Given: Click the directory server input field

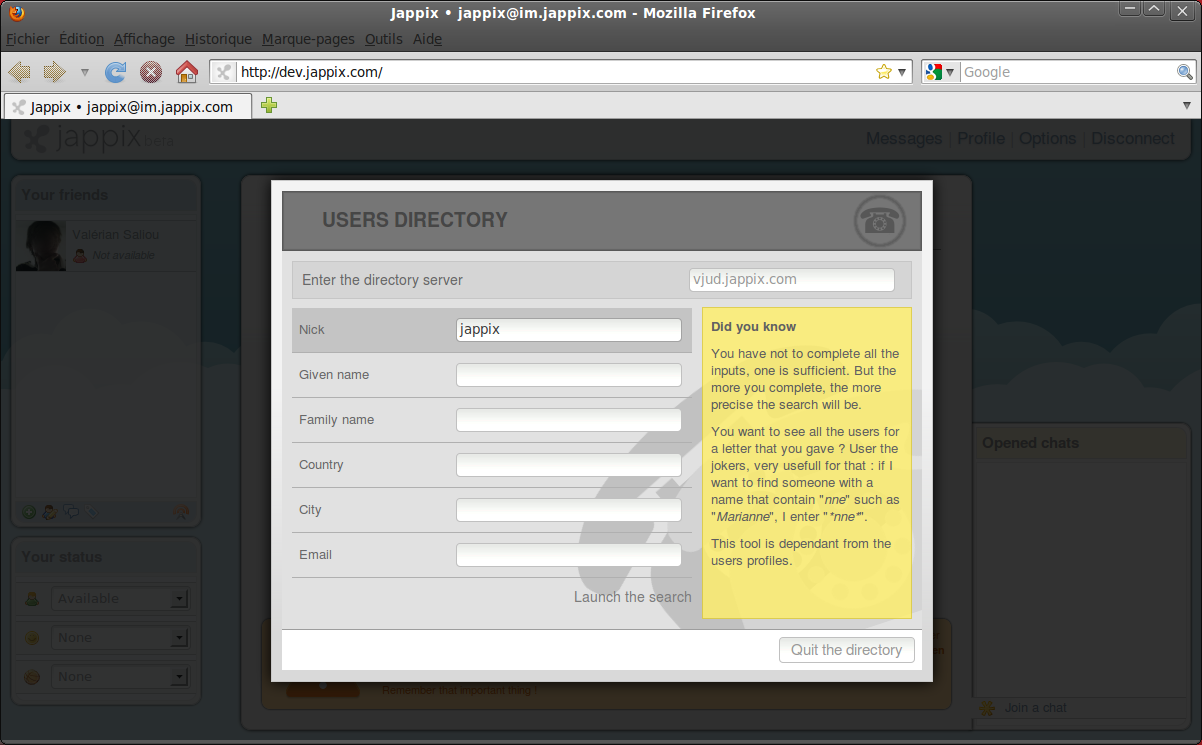Looking at the screenshot, I should (791, 280).
